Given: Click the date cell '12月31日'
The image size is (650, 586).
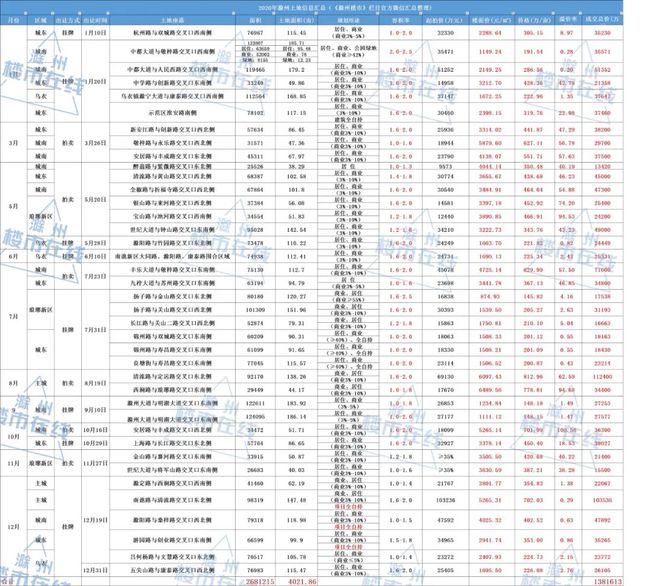Looking at the screenshot, I should point(95,570).
